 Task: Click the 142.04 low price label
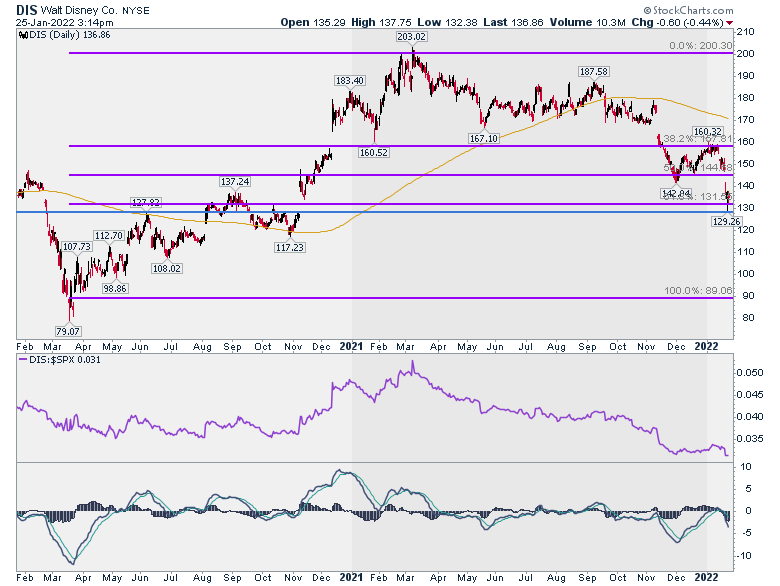676,193
